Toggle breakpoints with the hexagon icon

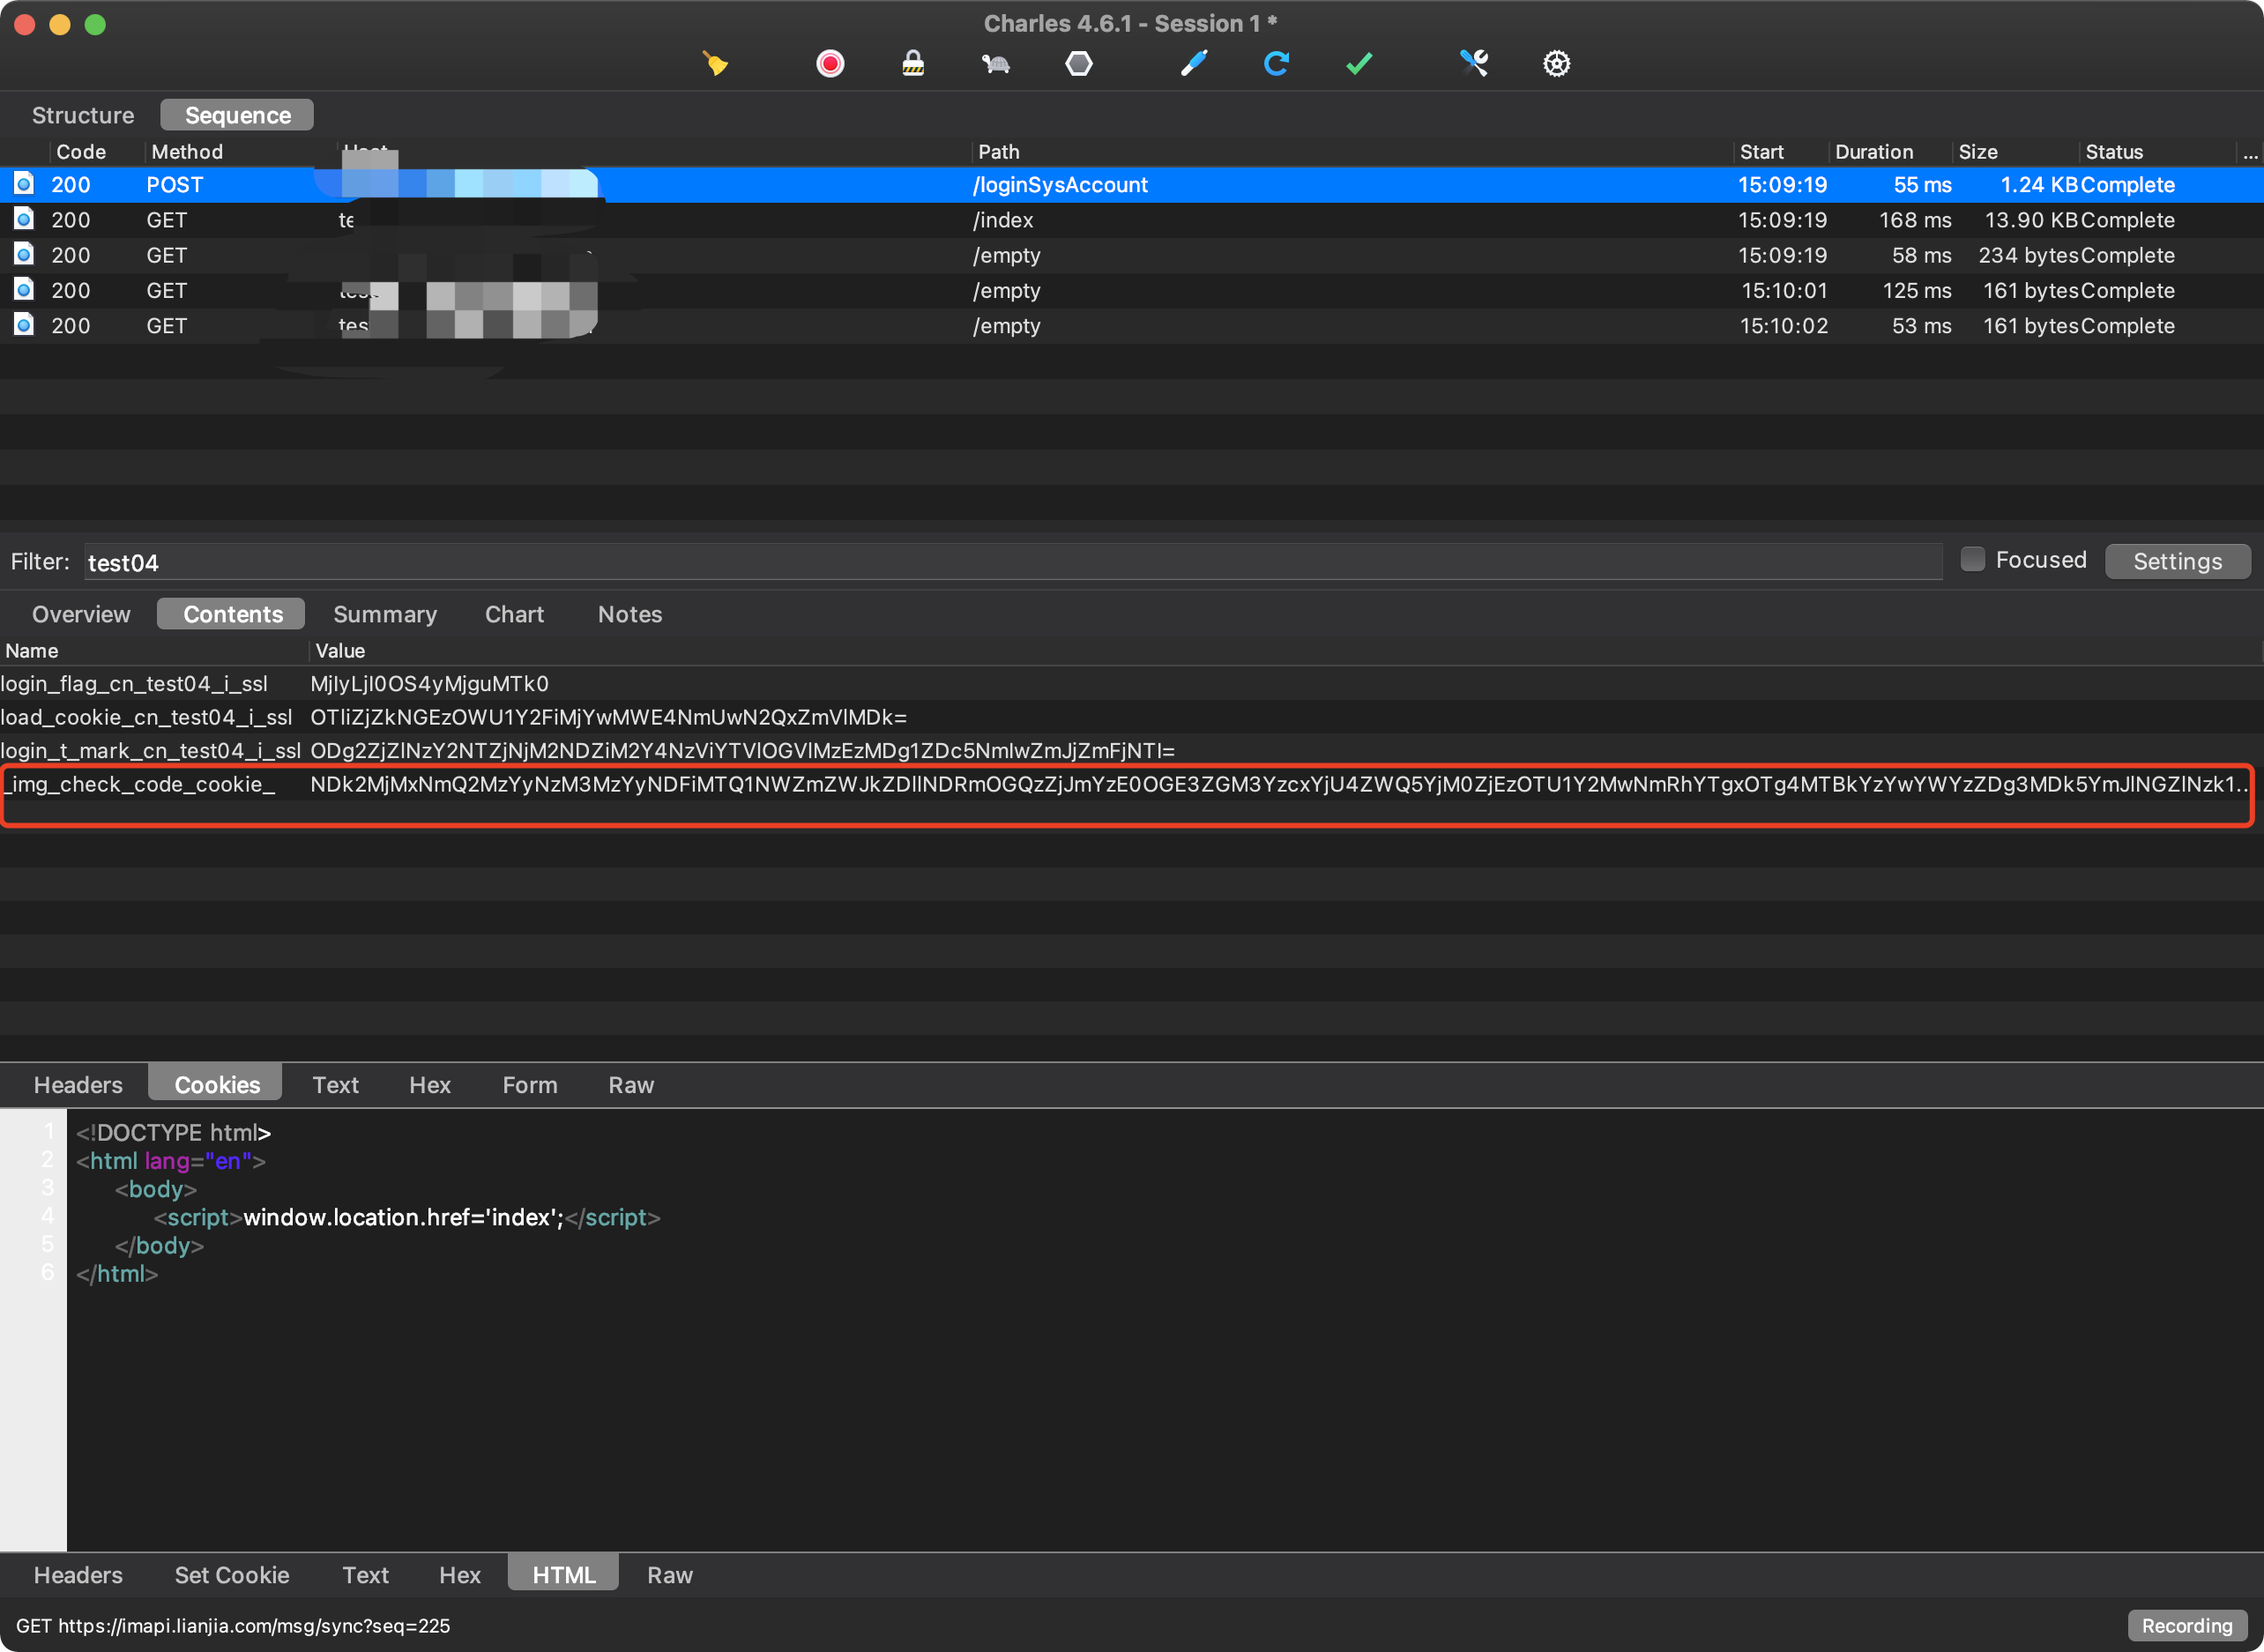1079,63
